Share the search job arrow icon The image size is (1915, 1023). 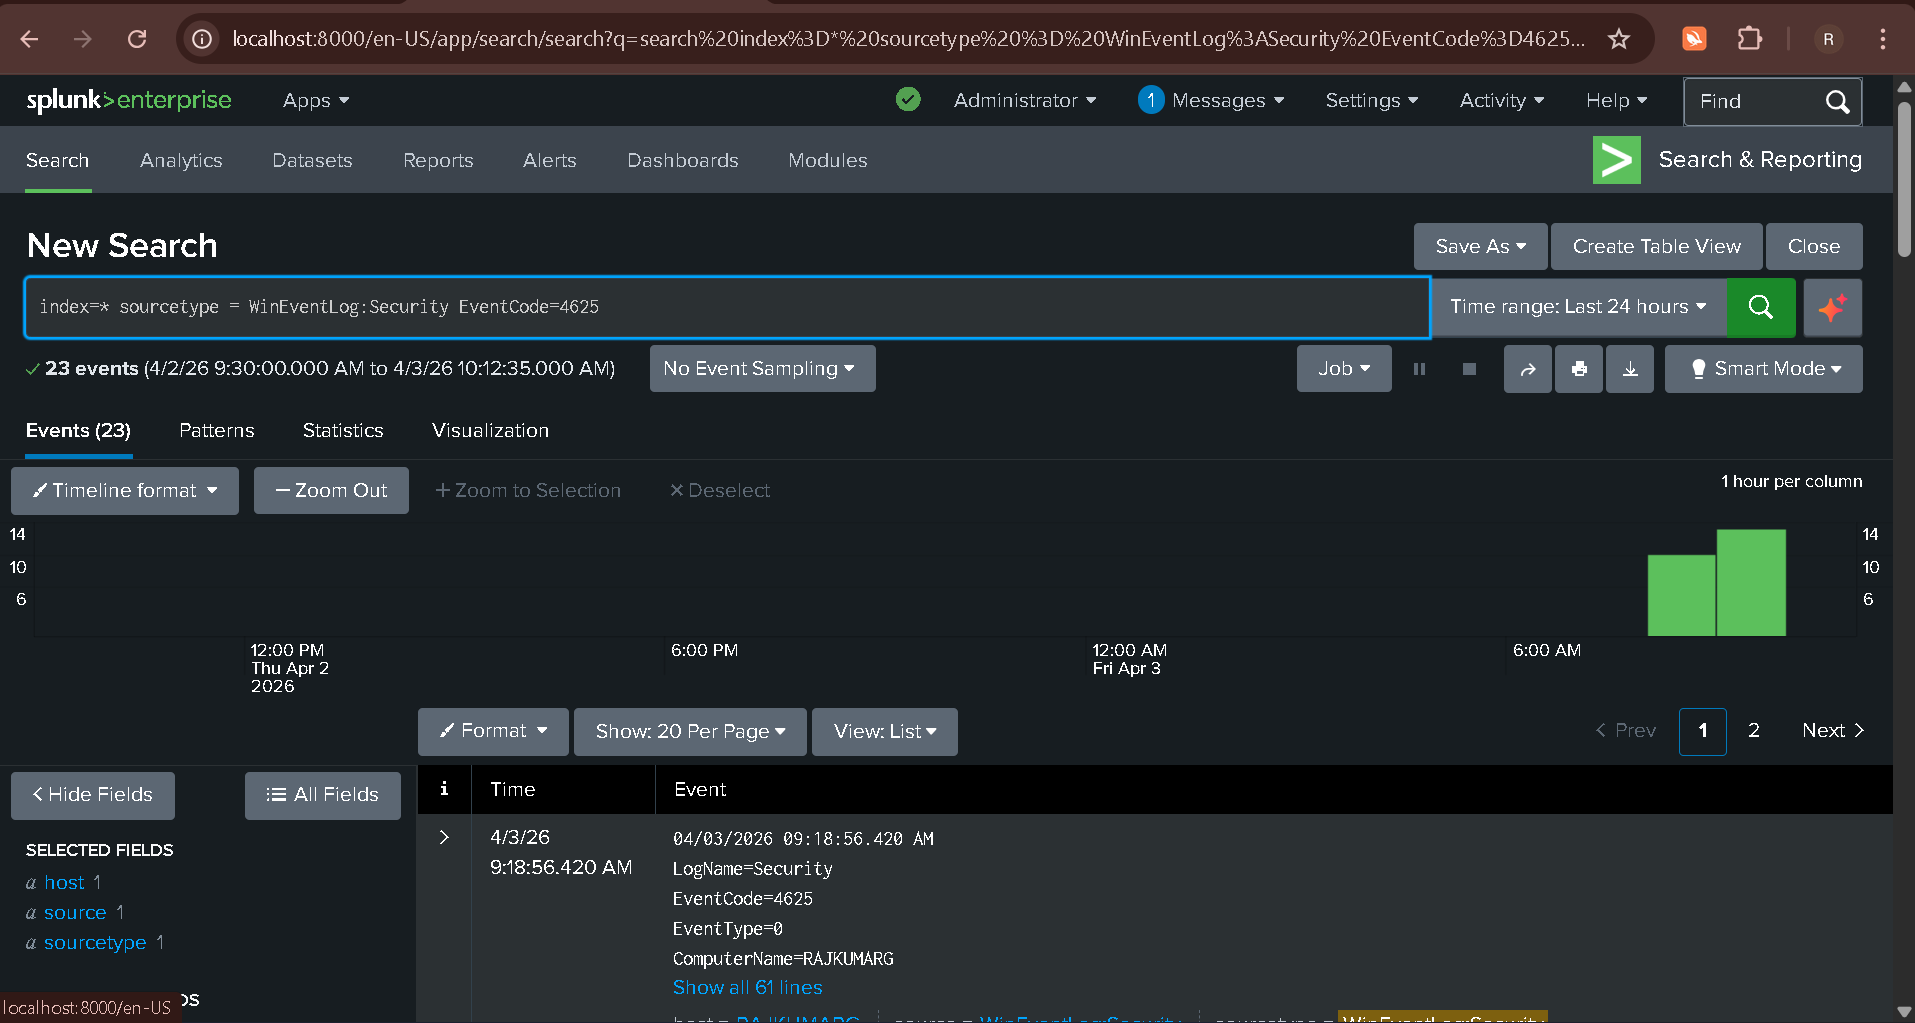1527,369
